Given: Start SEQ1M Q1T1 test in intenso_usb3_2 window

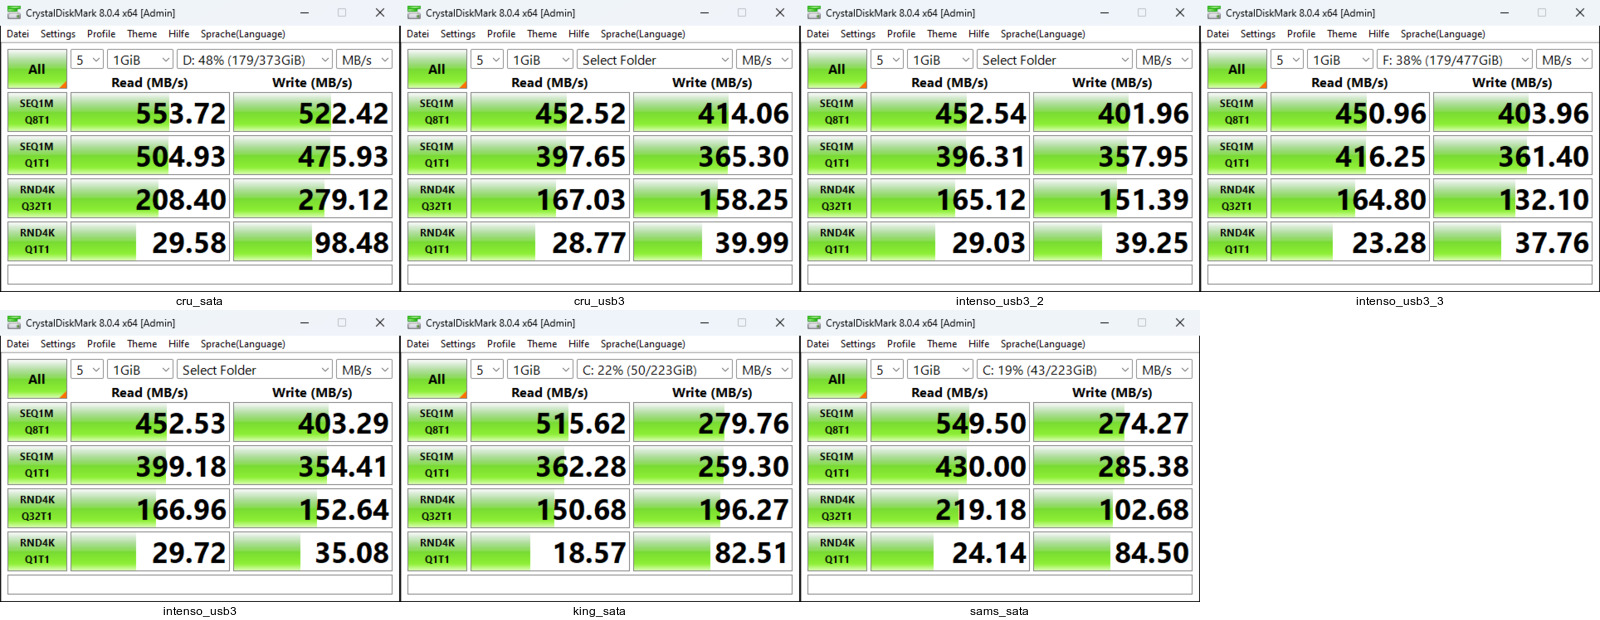Looking at the screenshot, I should 837,155.
